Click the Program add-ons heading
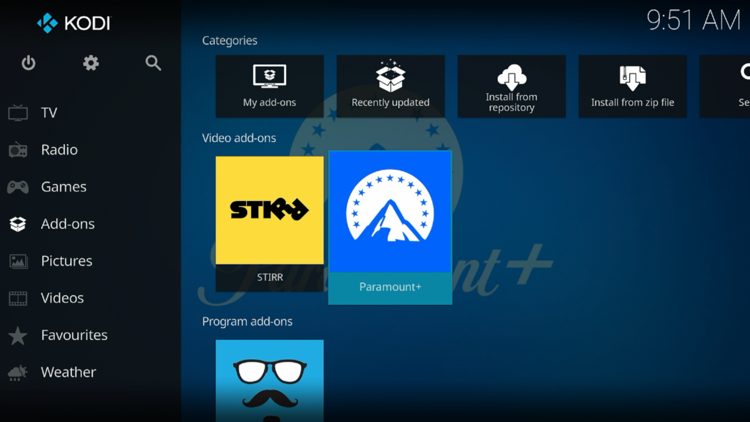This screenshot has height=422, width=750. coord(247,322)
